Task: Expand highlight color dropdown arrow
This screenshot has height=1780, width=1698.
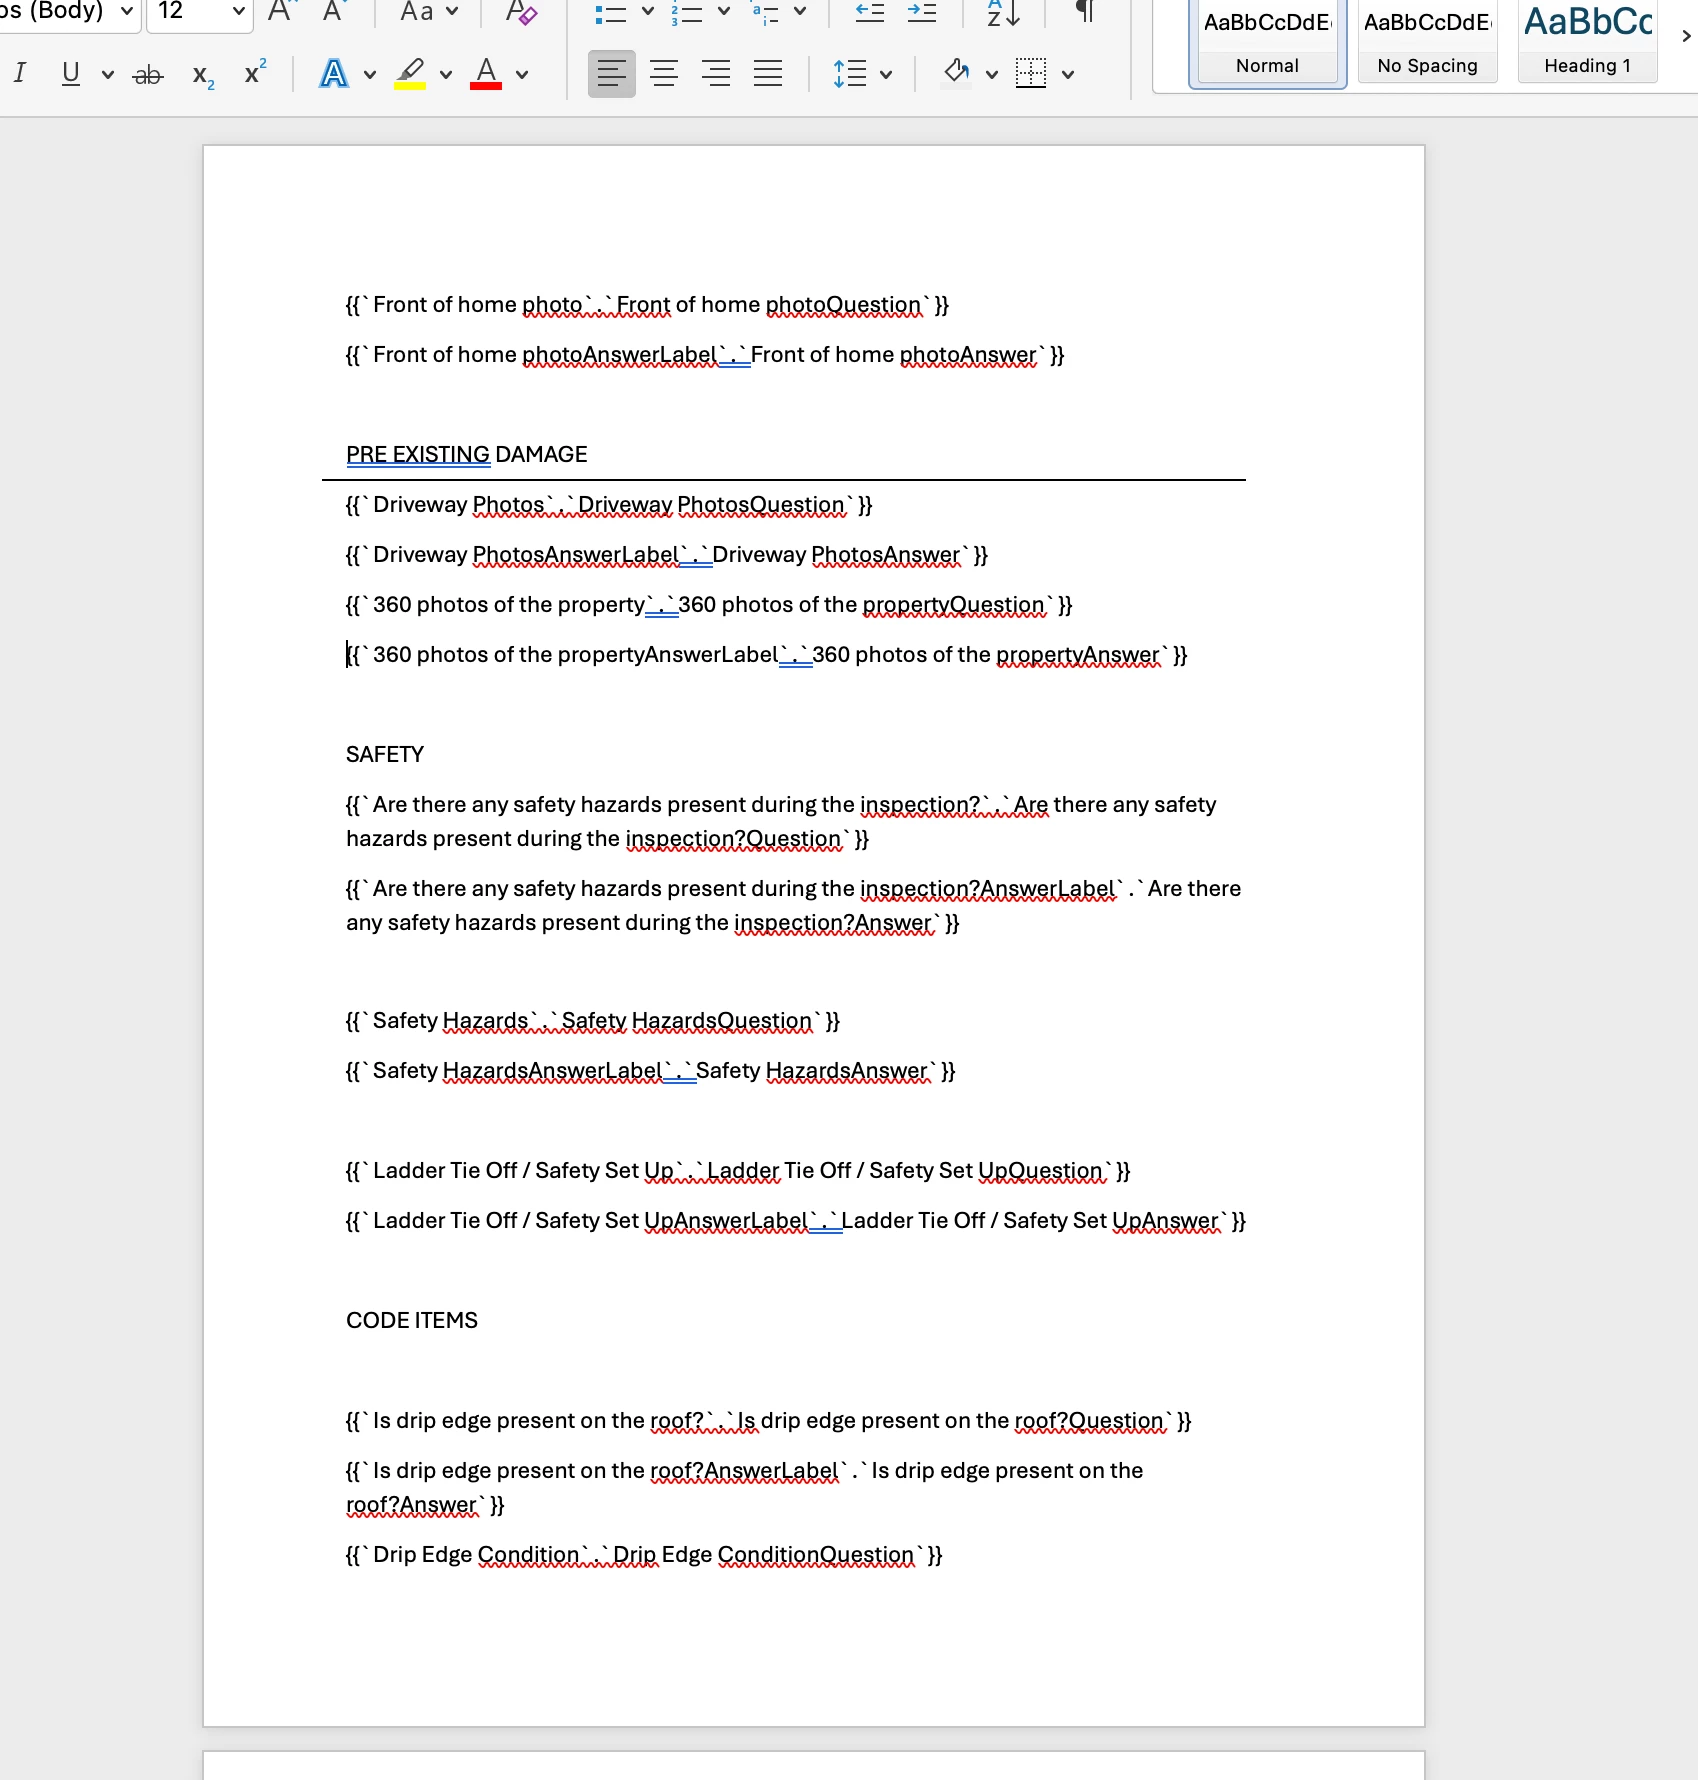Action: (446, 74)
